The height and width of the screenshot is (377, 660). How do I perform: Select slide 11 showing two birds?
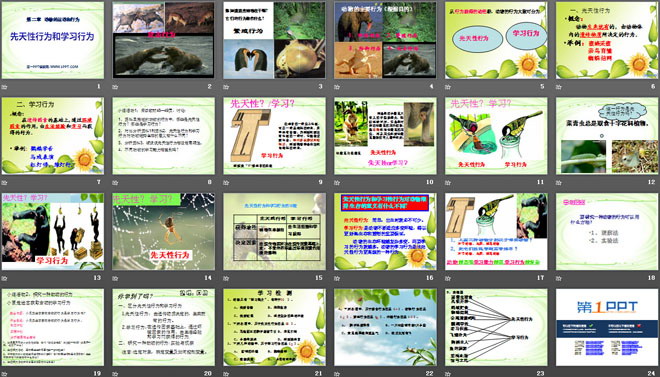(x=496, y=136)
